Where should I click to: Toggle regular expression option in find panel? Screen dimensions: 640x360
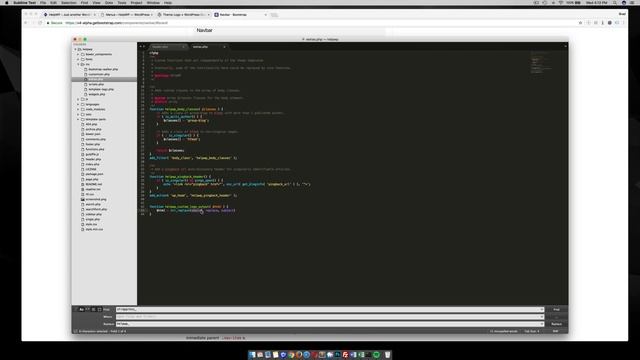(x=76, y=309)
